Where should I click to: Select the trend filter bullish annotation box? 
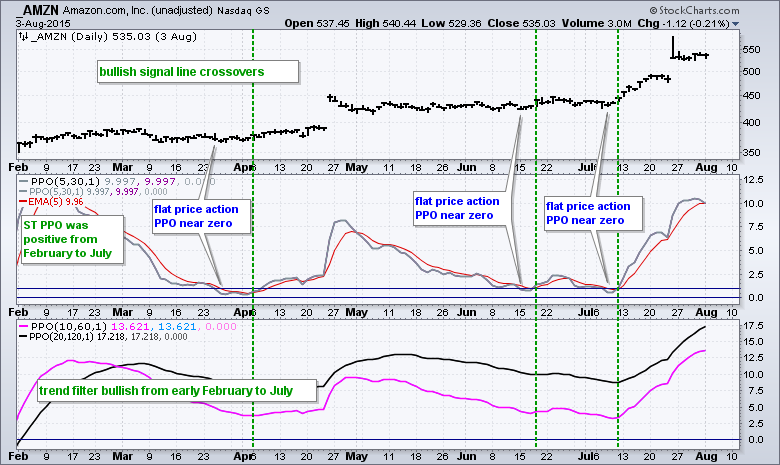coord(176,391)
